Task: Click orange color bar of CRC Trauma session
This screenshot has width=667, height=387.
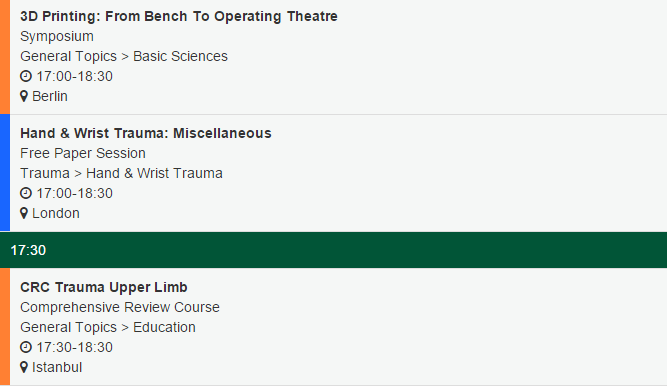Action: [5, 327]
